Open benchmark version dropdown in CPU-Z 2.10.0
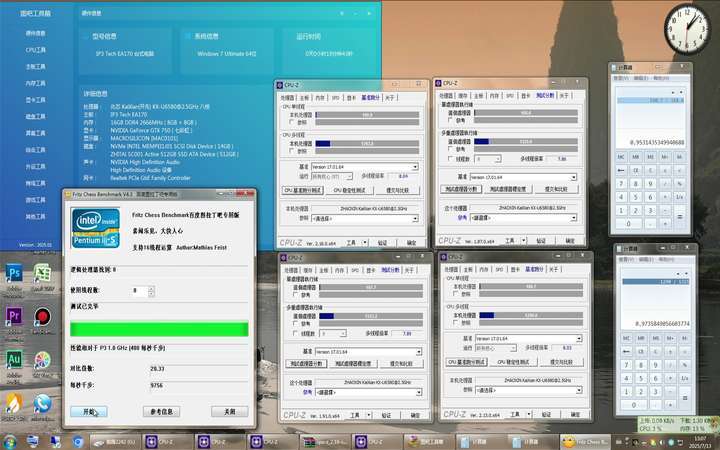 point(365,167)
